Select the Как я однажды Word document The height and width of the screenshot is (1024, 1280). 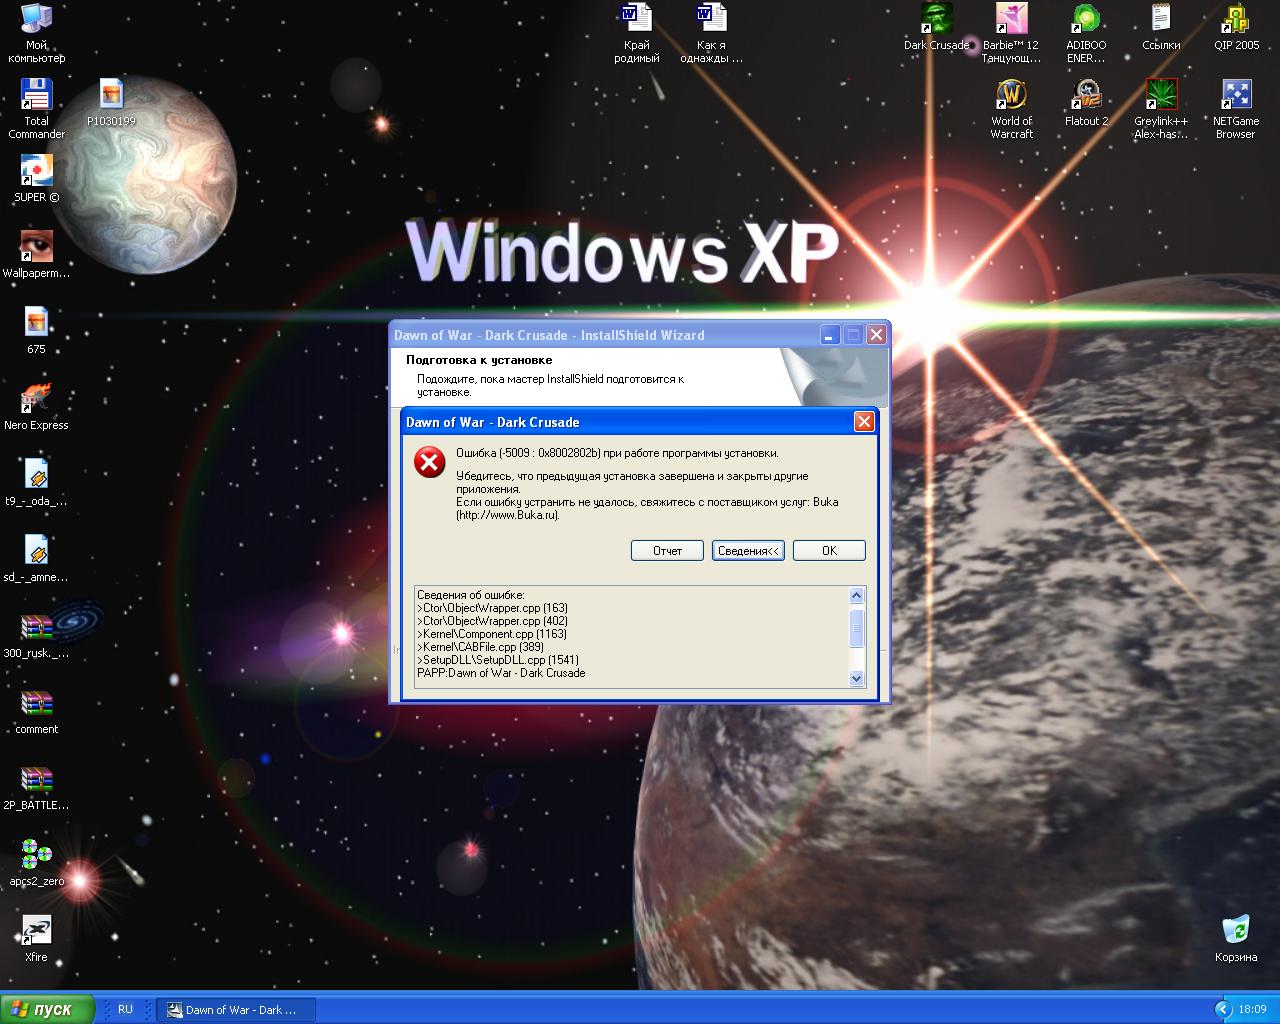click(x=711, y=18)
